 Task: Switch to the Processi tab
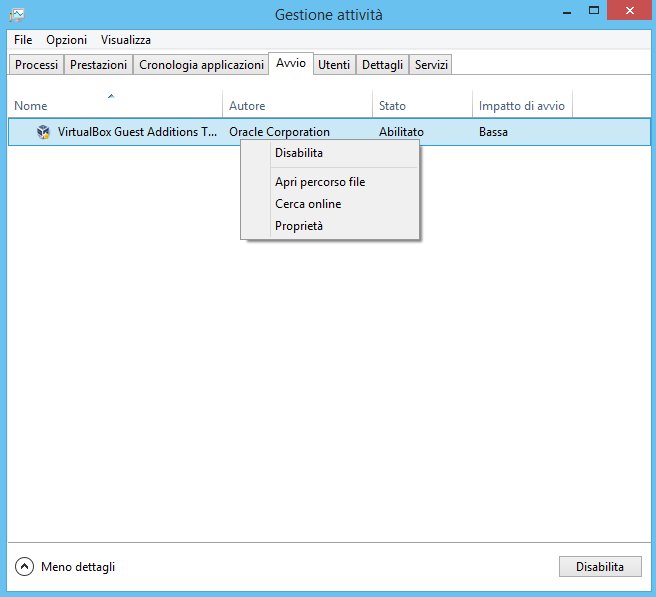click(36, 64)
